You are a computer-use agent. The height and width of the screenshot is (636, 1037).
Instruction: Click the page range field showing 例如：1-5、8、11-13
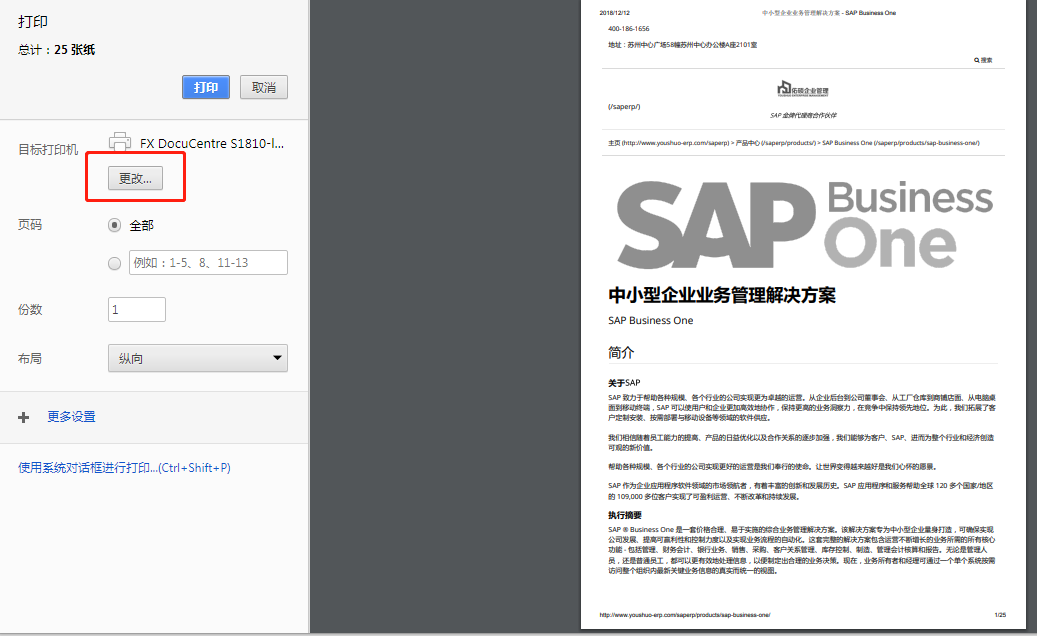(208, 262)
